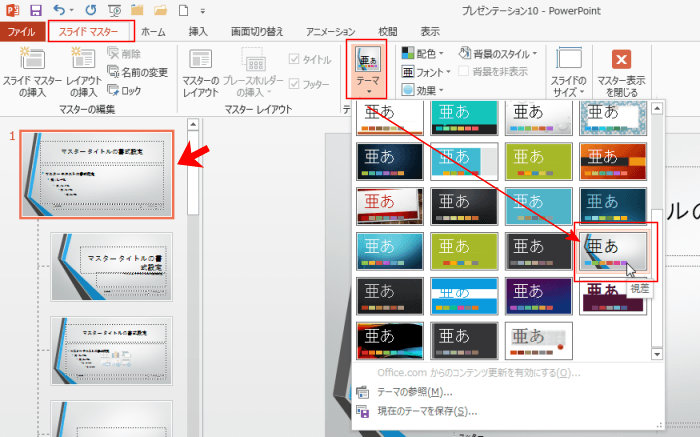700x437 pixels.
Task: Click the Redo/Repeat icon
Action: pos(91,10)
